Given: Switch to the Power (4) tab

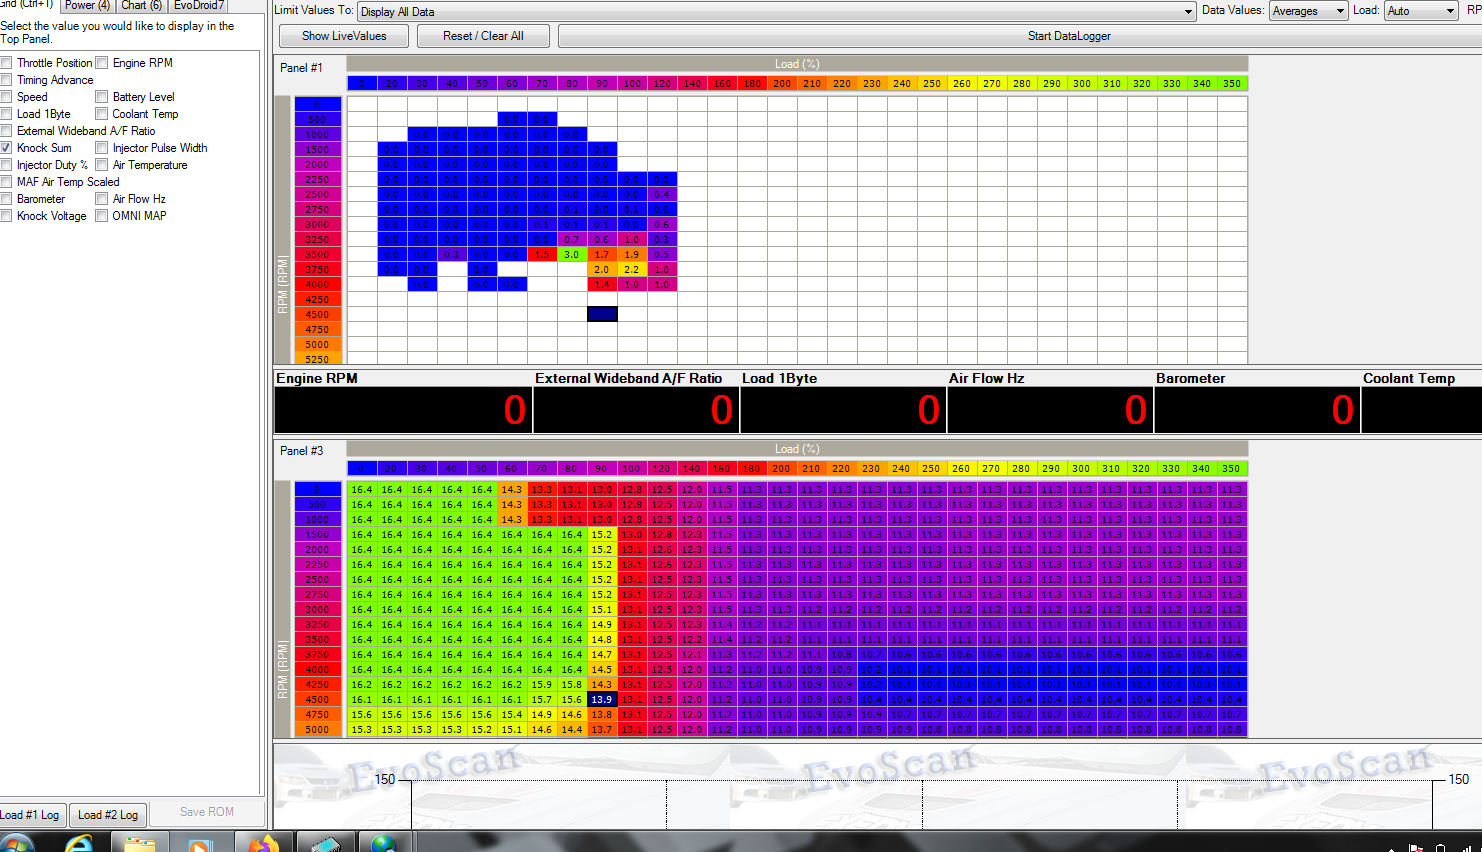Looking at the screenshot, I should (x=87, y=5).
